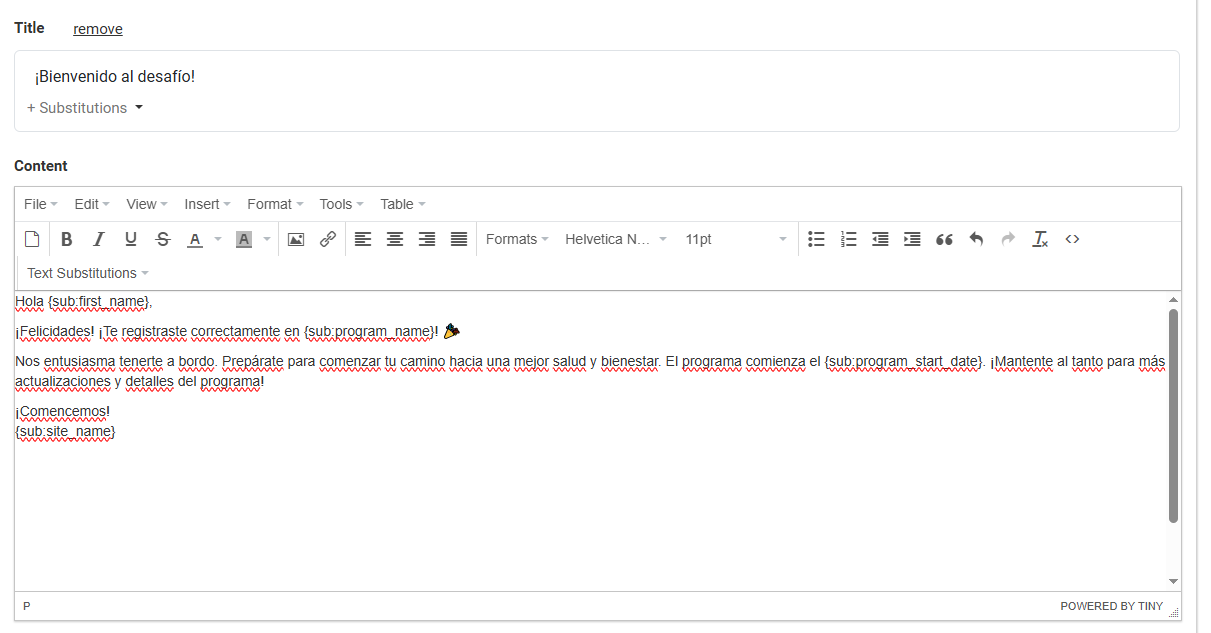Viewport: 1211px width, 633px height.
Task: Click the remove link beside Title
Action: (x=98, y=29)
